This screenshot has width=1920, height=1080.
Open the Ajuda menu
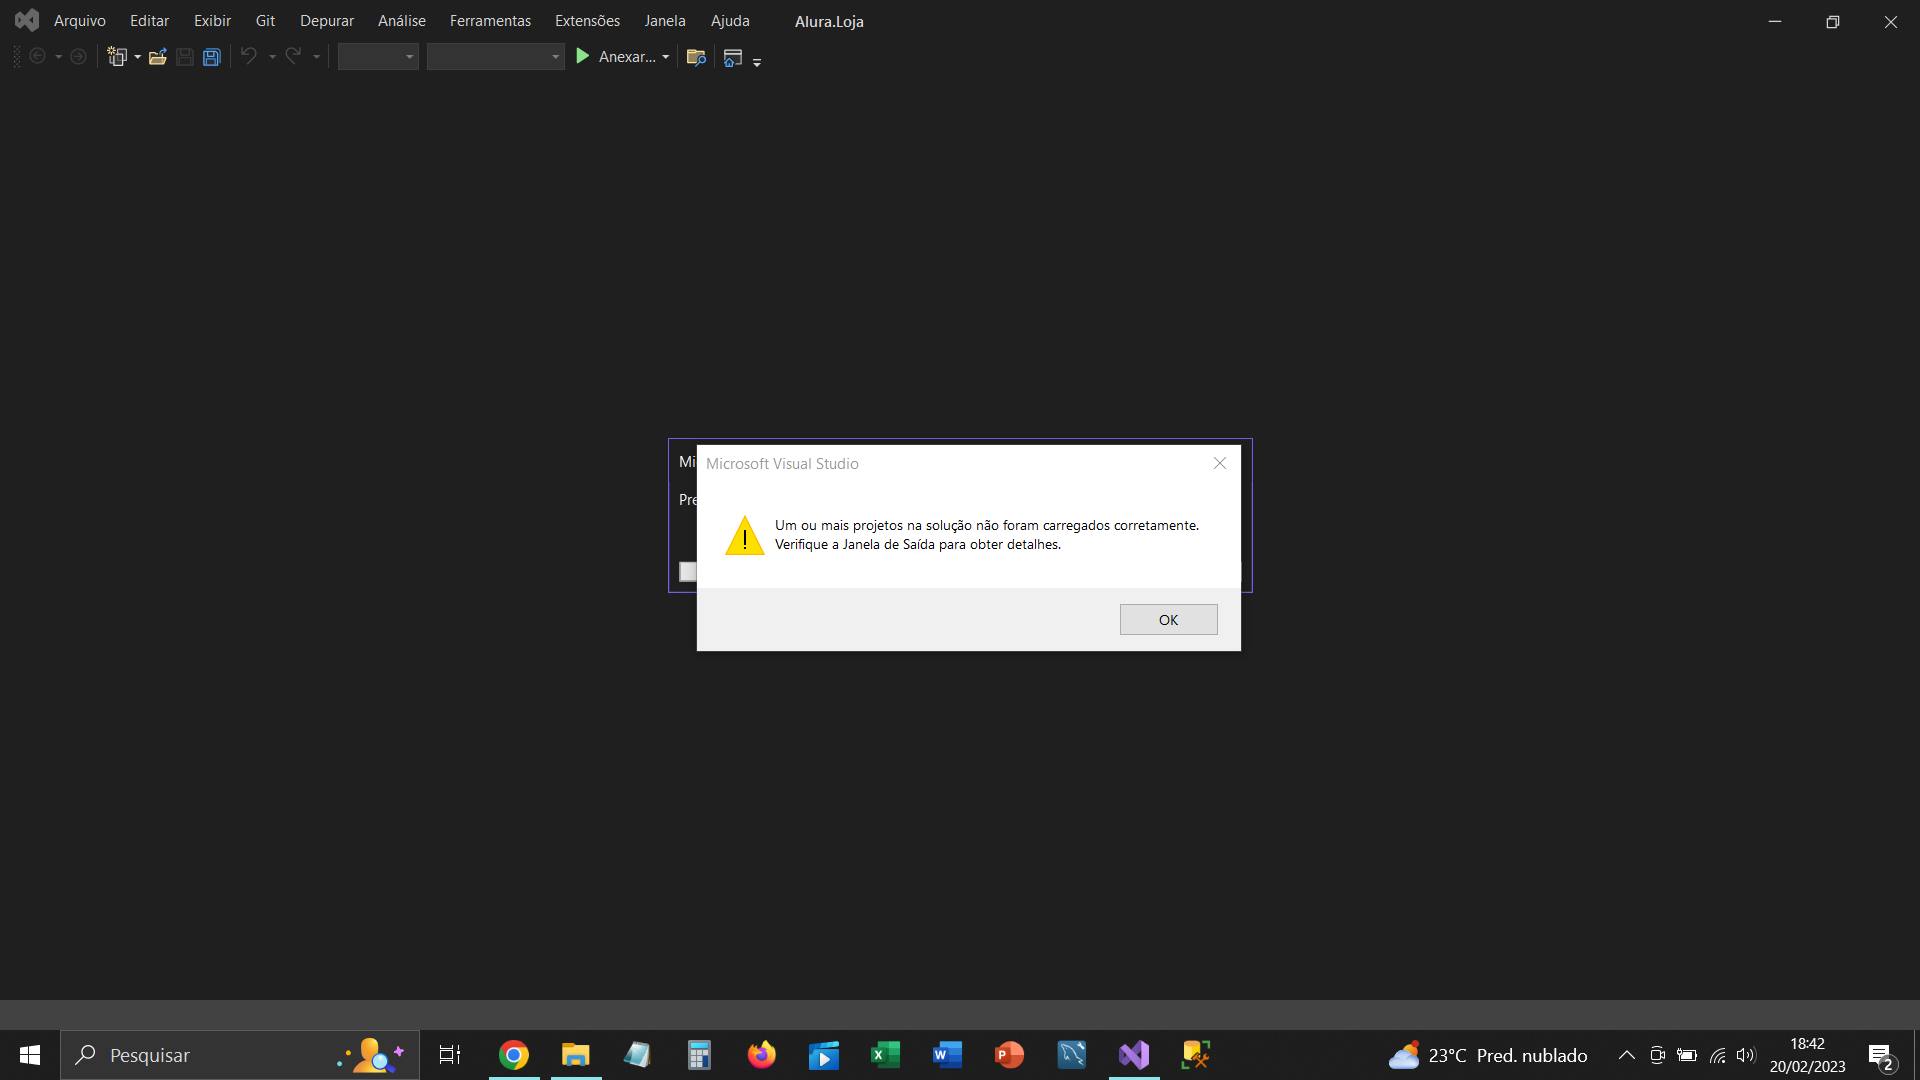(730, 21)
